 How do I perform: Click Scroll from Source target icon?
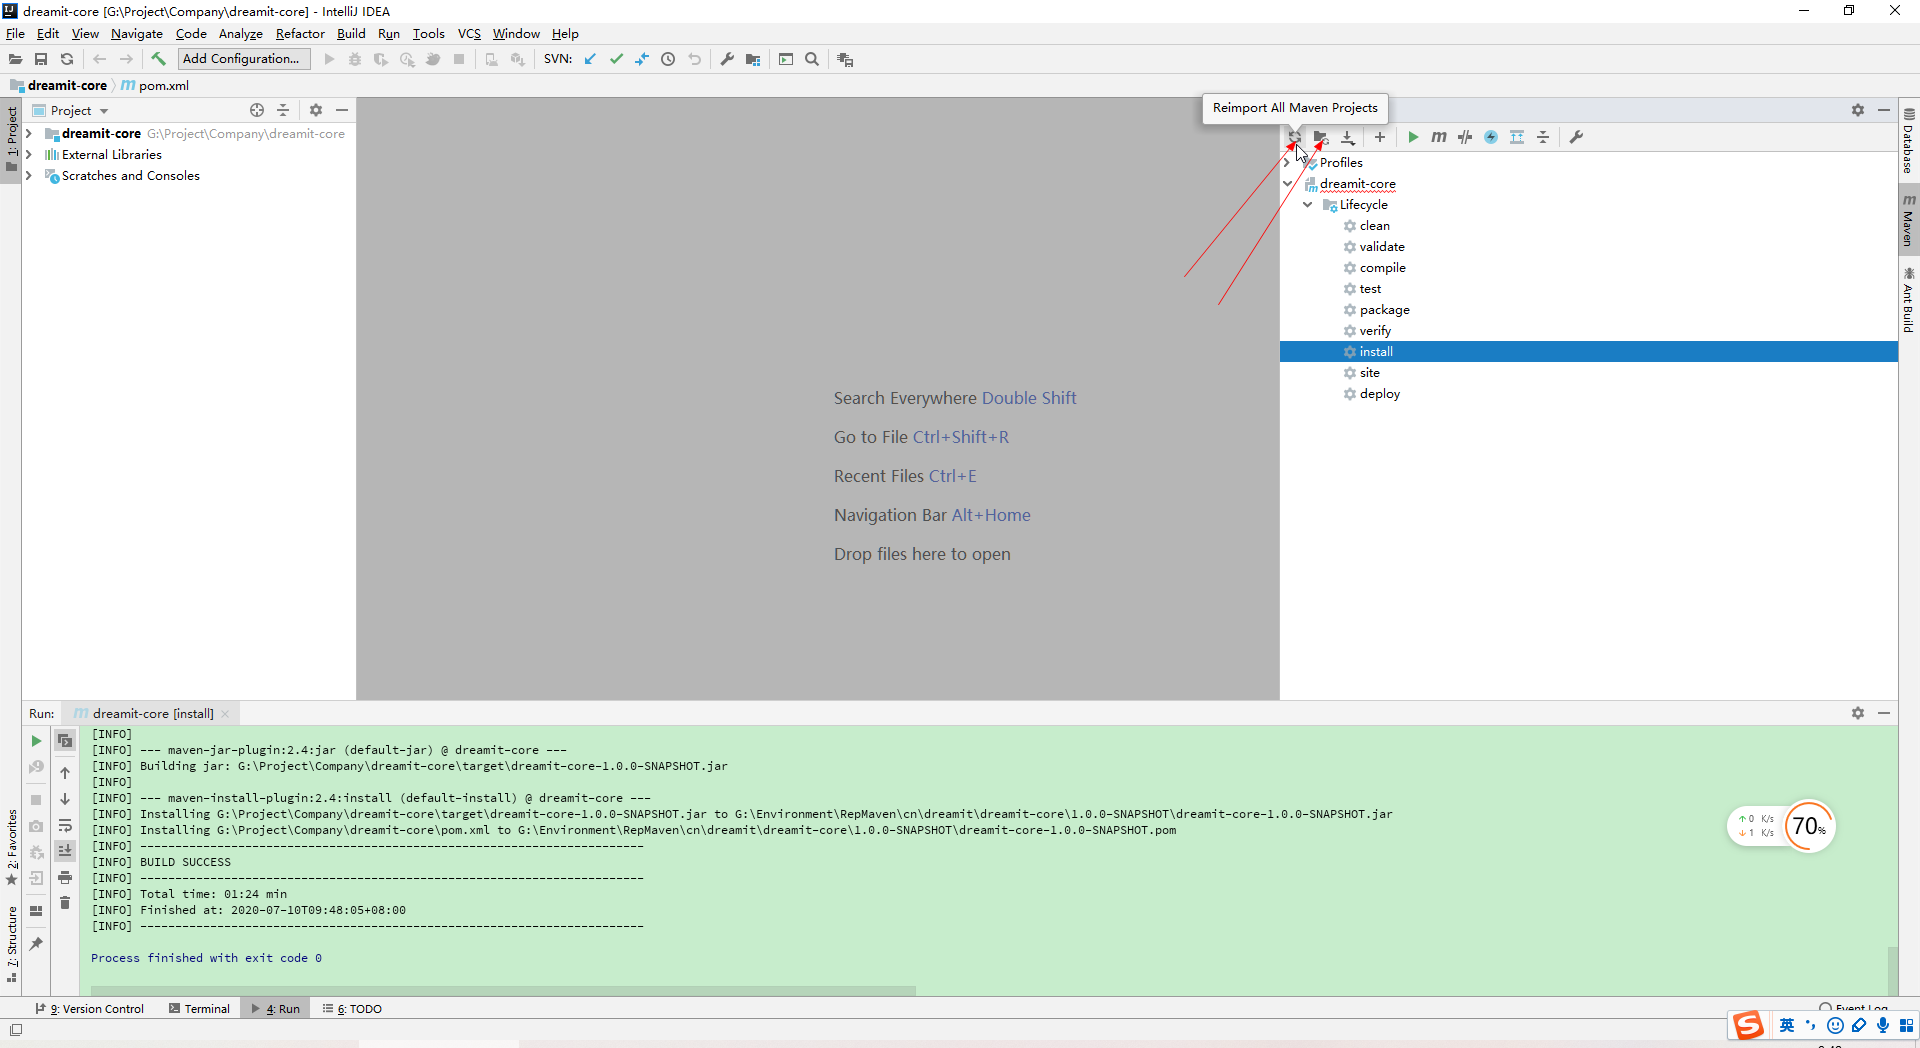click(257, 110)
